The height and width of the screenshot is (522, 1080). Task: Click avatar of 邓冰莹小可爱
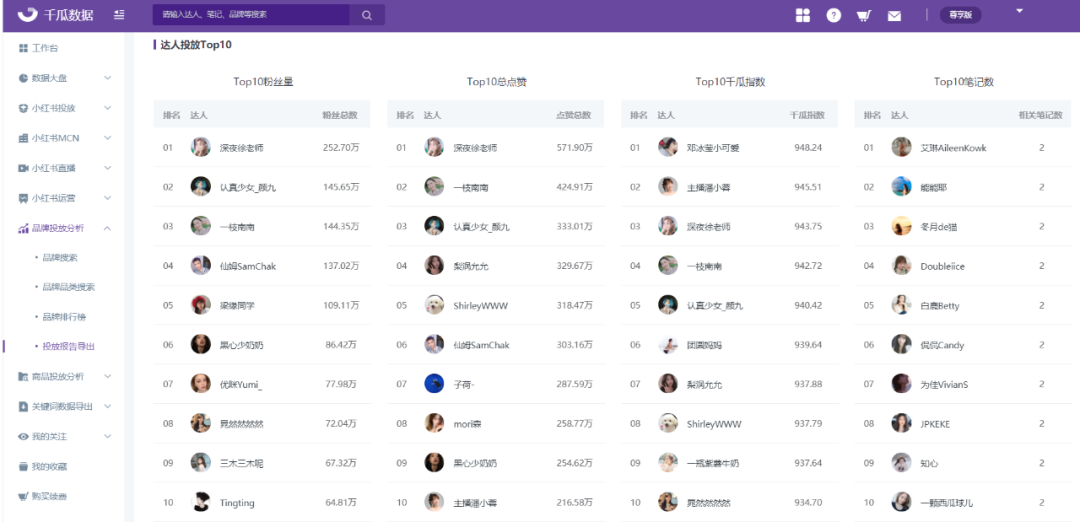pos(667,147)
